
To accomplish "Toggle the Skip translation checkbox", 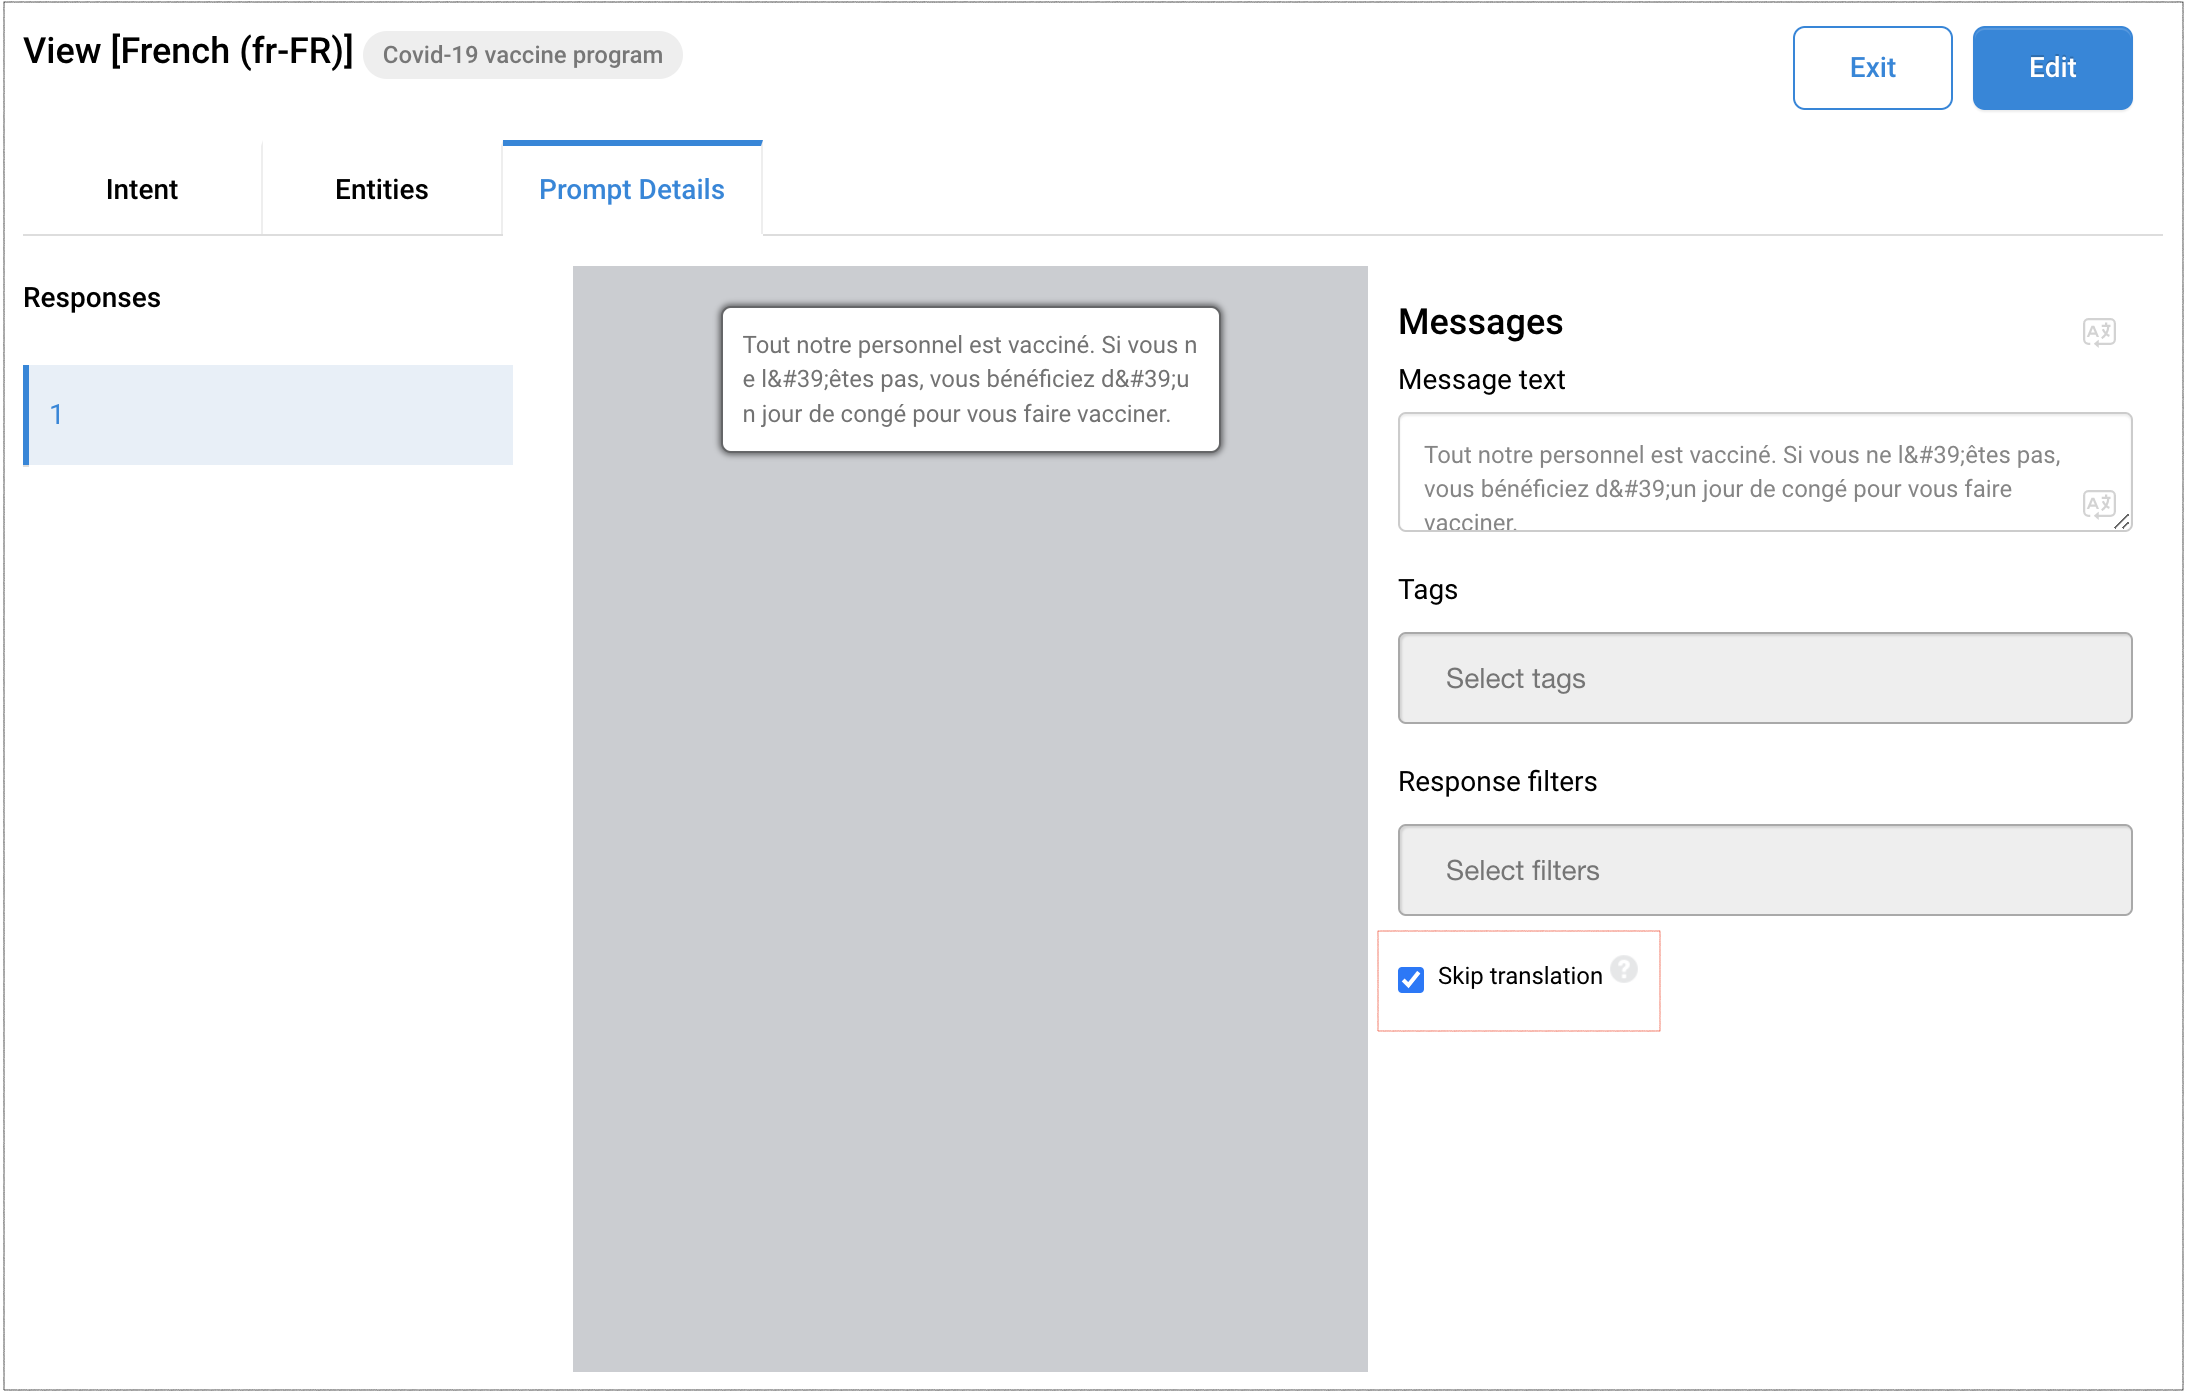I will [1411, 979].
